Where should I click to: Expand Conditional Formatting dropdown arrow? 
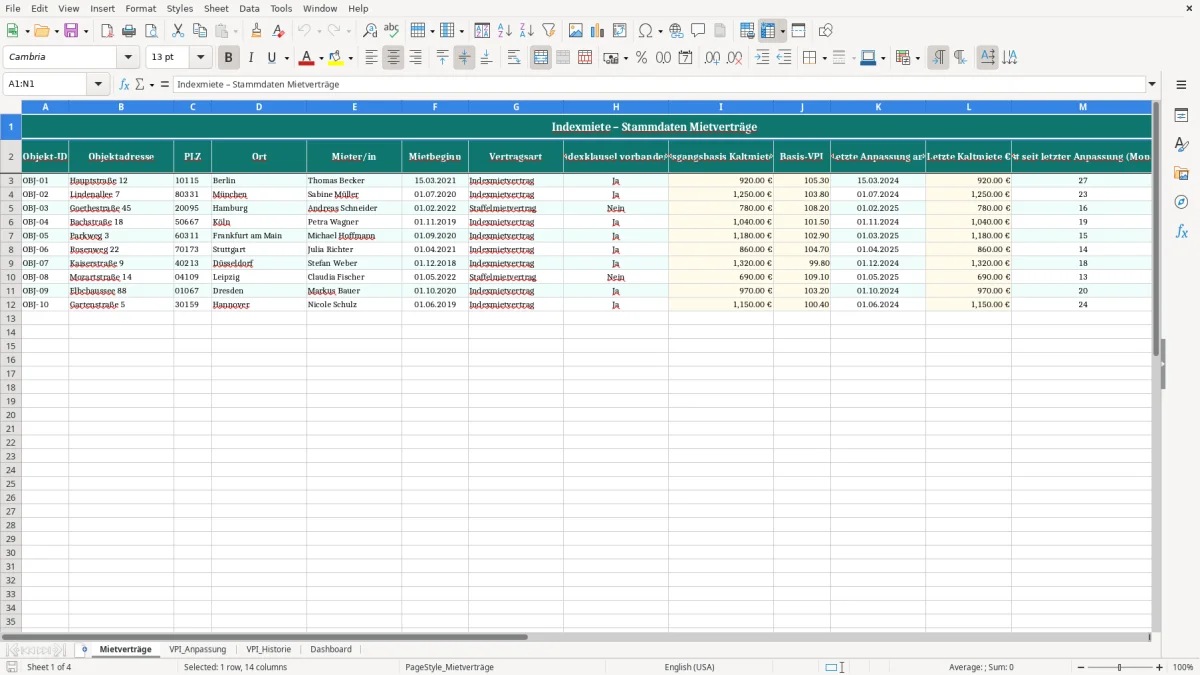(x=917, y=58)
